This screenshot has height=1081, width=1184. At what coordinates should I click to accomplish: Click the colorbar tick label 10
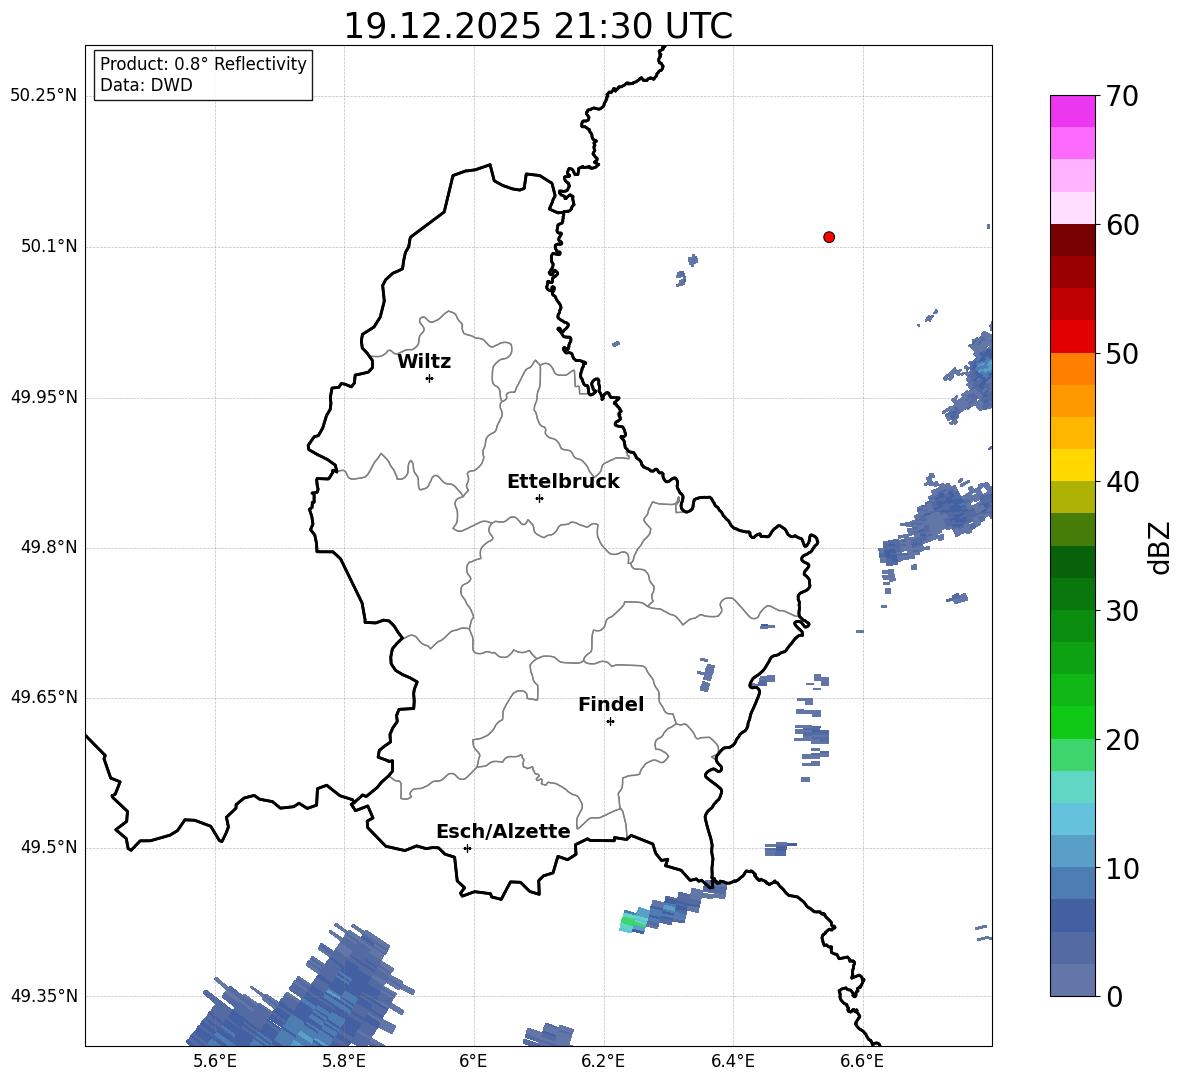(1122, 869)
